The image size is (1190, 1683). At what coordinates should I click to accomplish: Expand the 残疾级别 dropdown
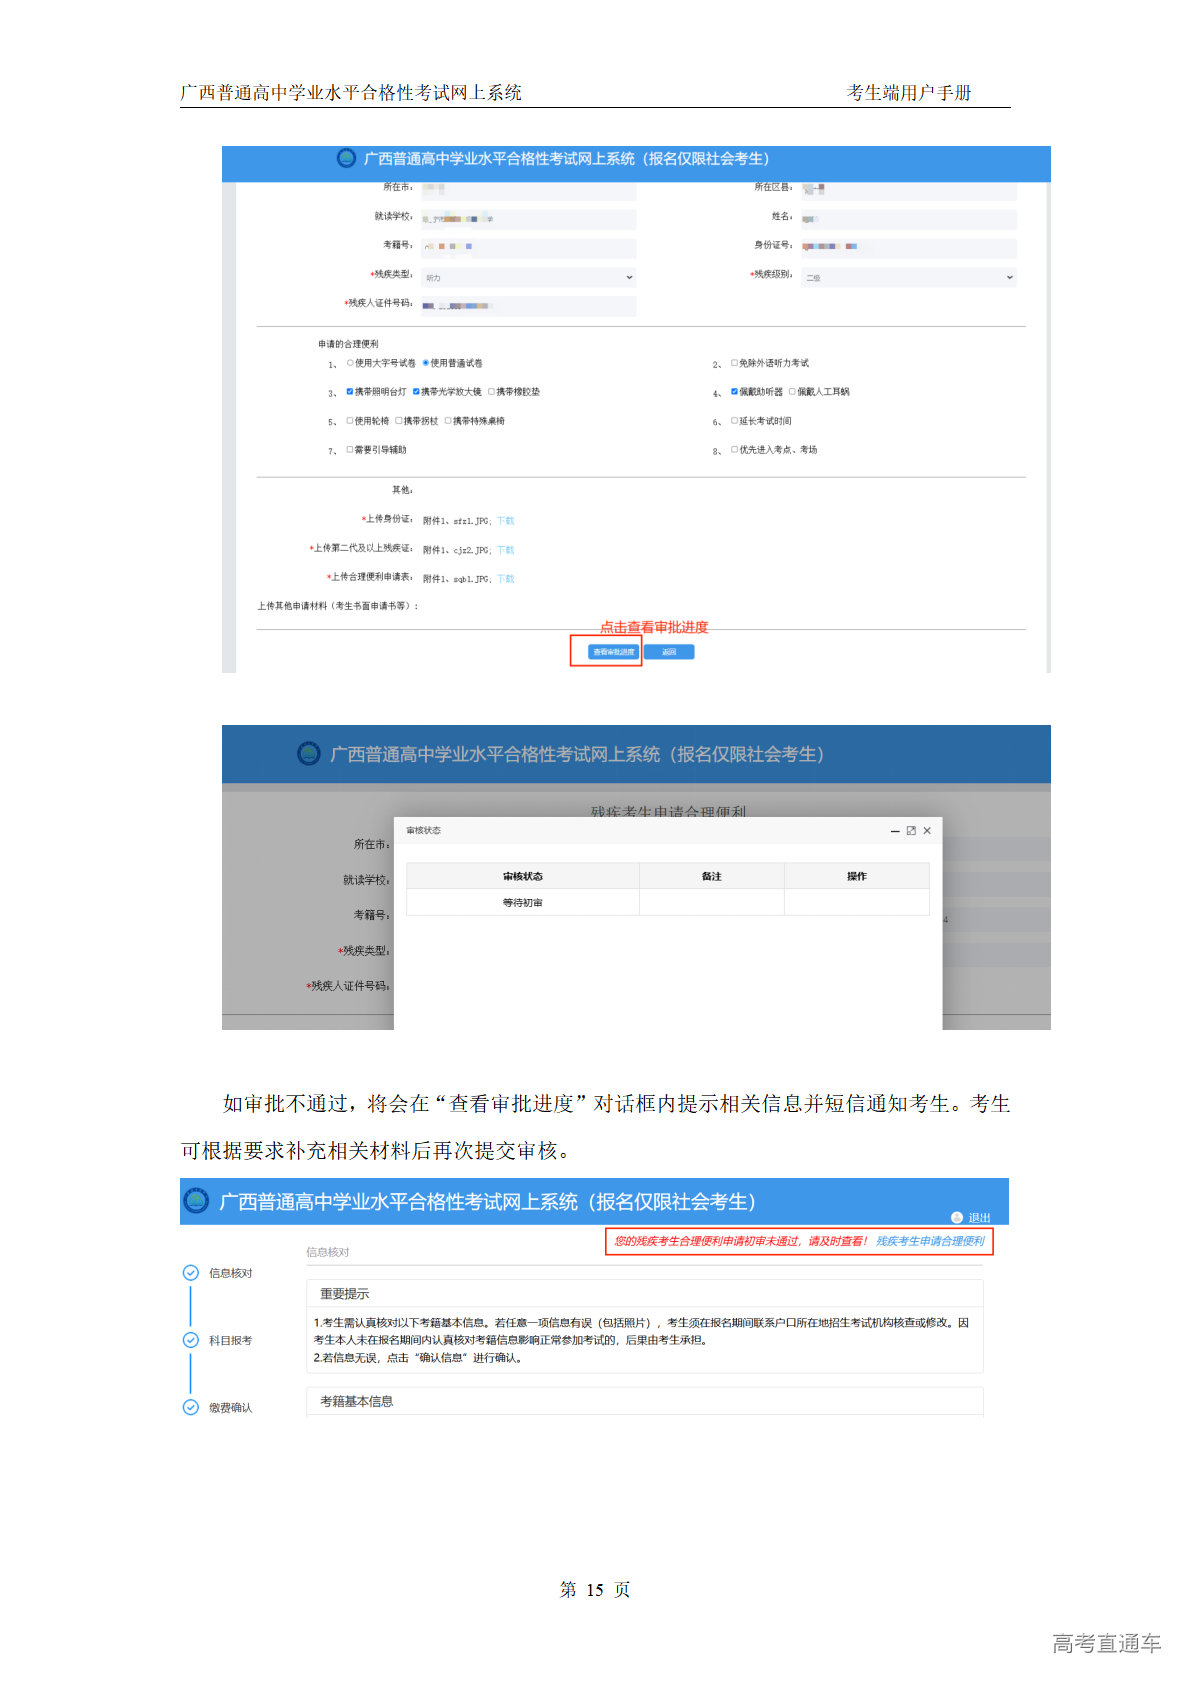pyautogui.click(x=909, y=277)
